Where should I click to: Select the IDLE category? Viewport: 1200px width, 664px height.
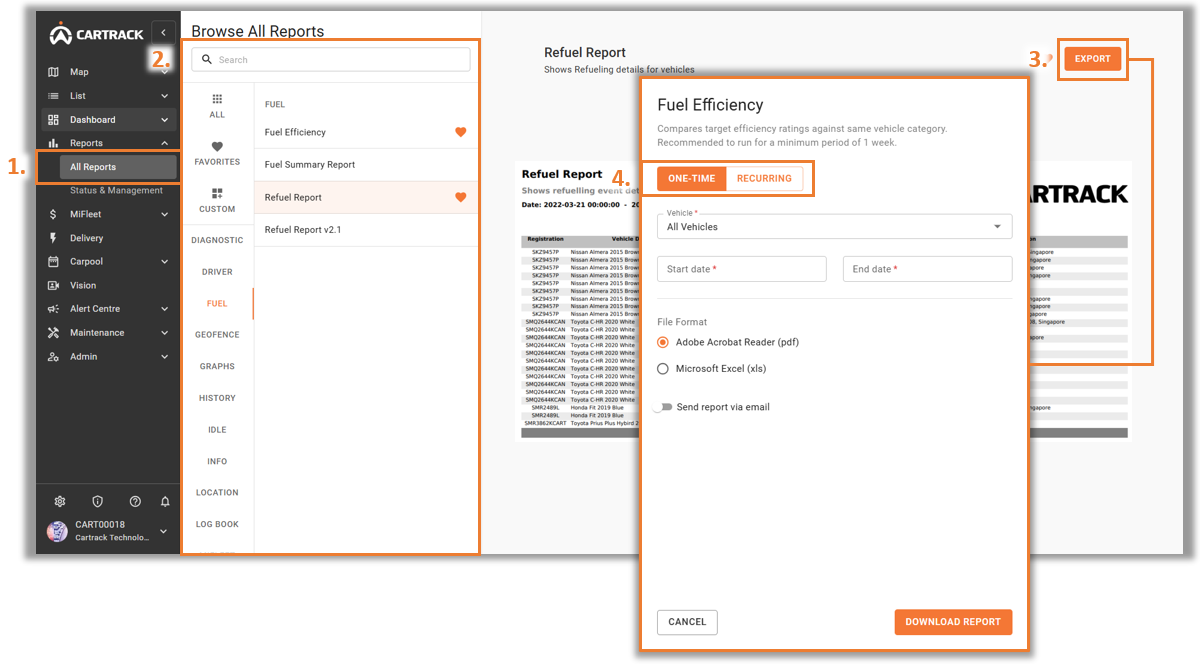pyautogui.click(x=217, y=430)
